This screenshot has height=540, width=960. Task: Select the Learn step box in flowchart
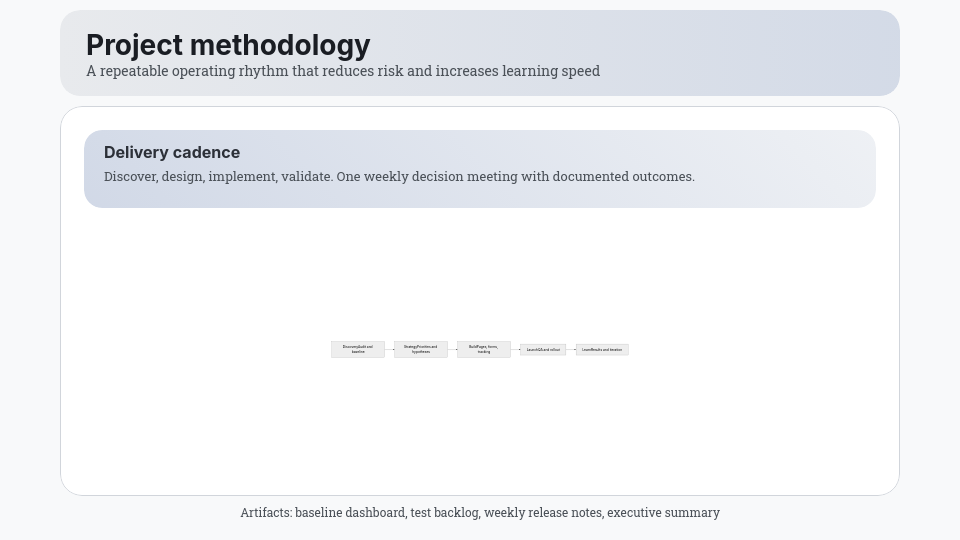(602, 350)
